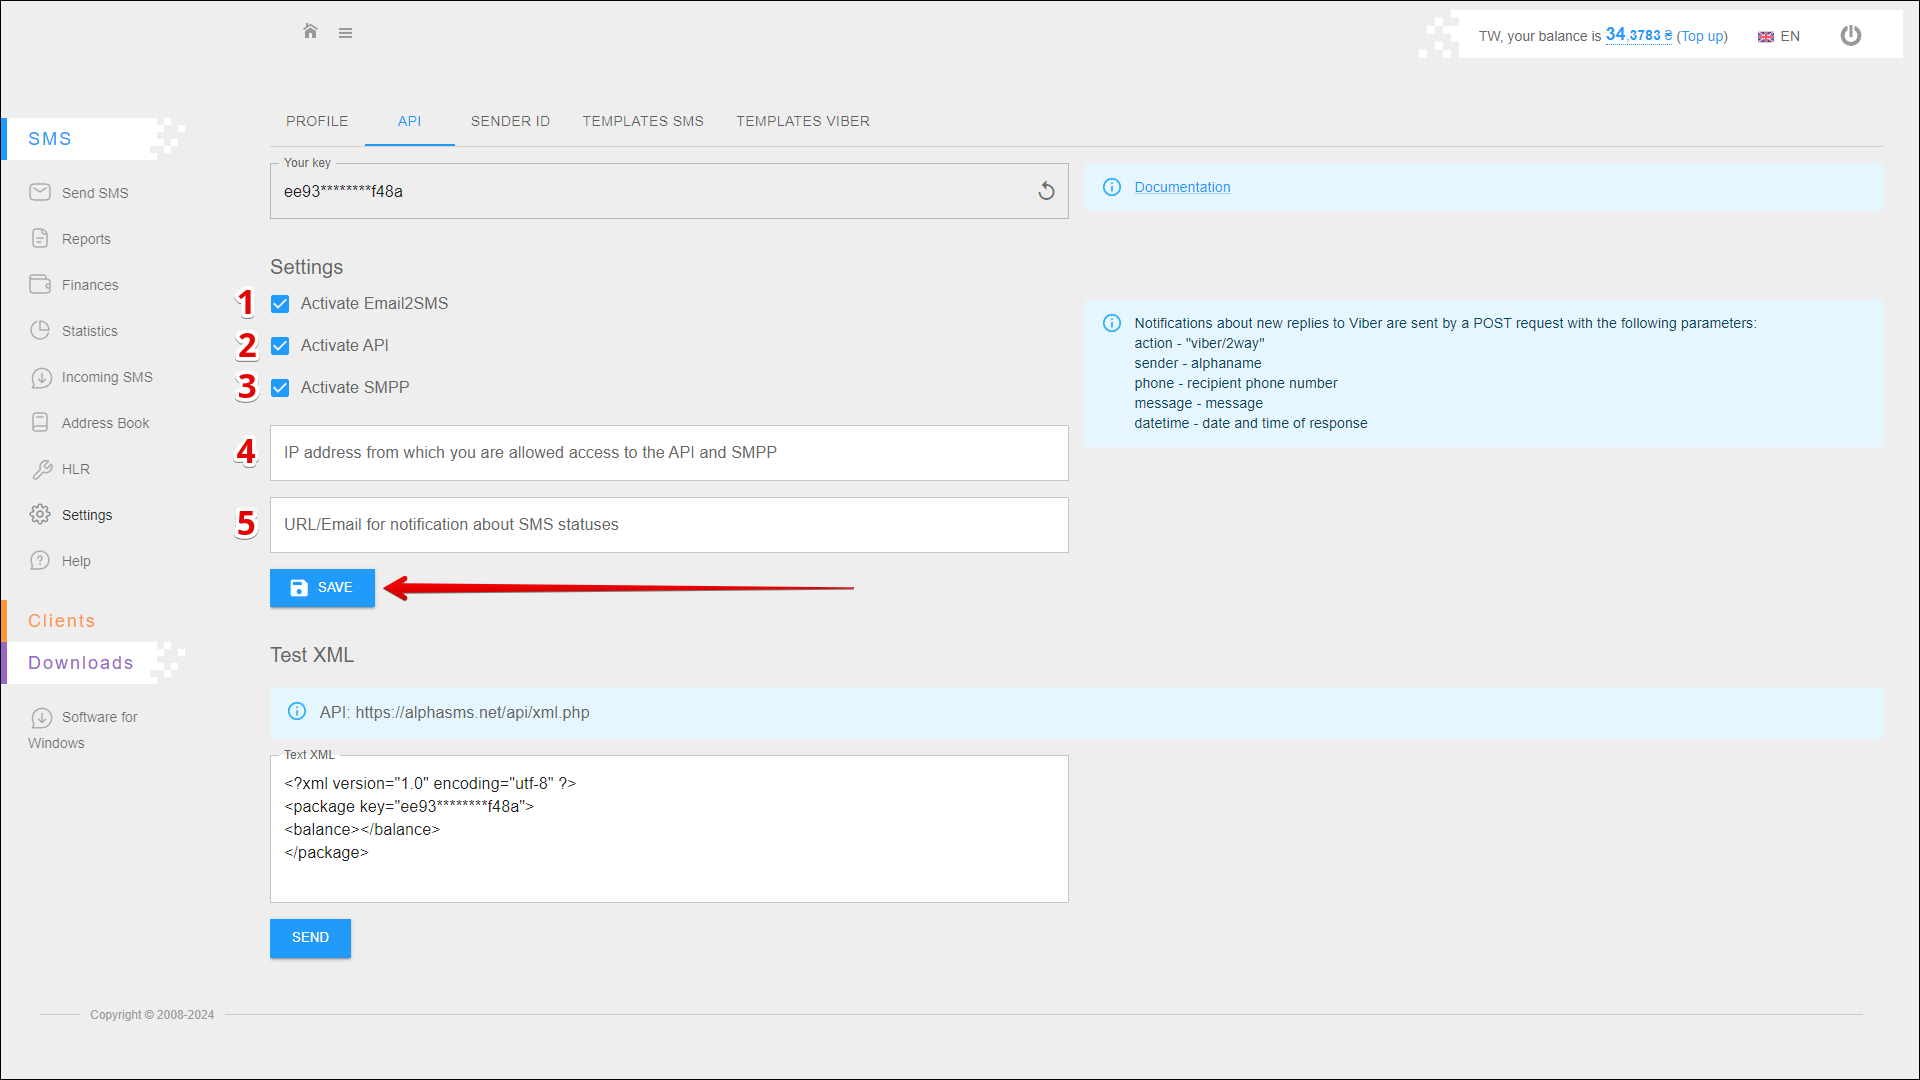
Task: Open Reports in the sidebar
Action: pos(86,239)
